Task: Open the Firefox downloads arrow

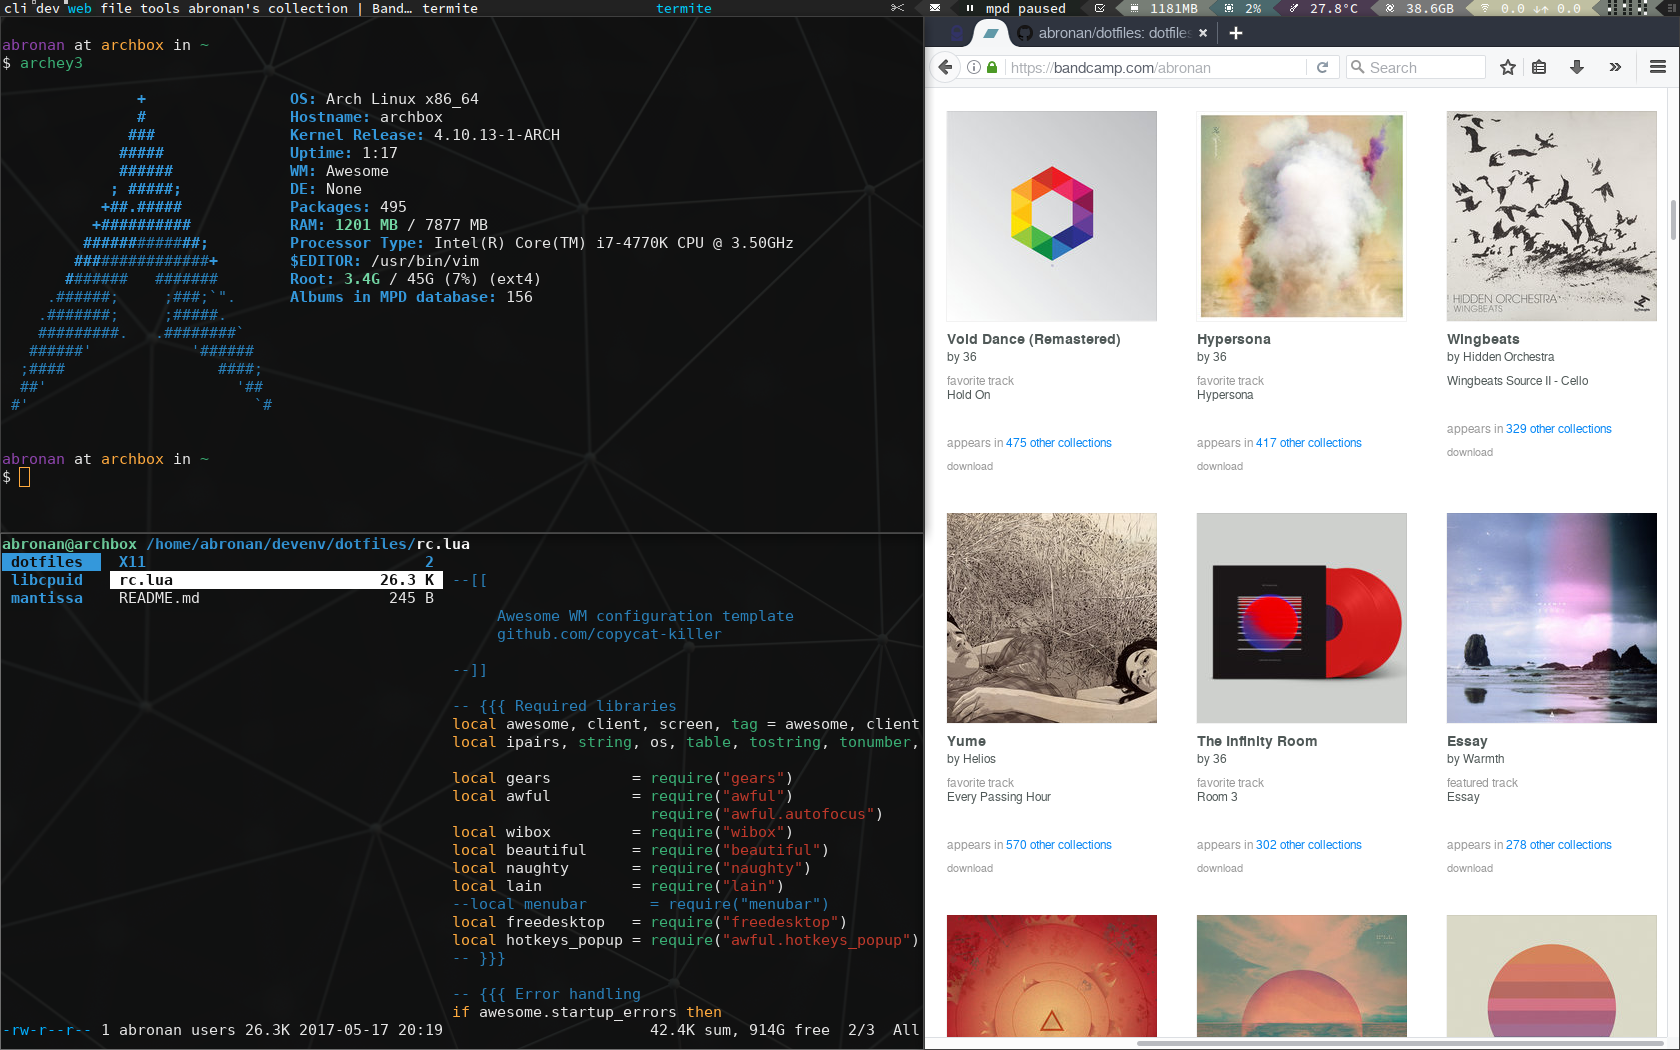Action: (x=1577, y=67)
